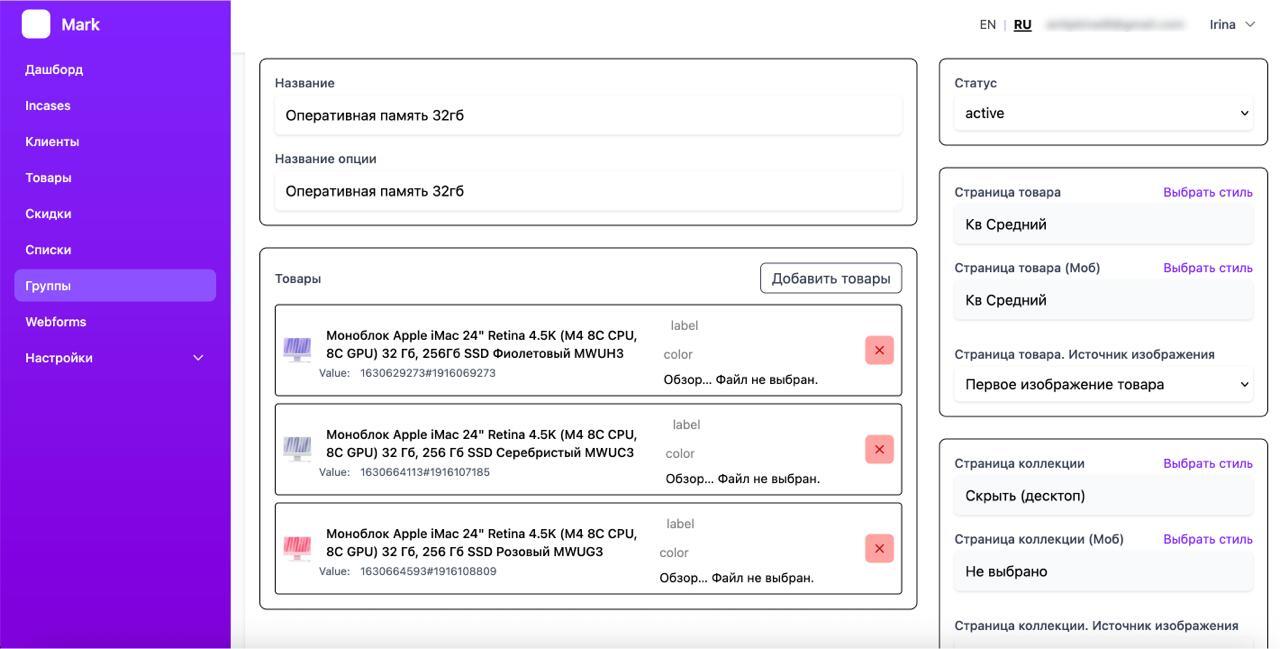Click the Добавить товары button
Viewport: 1280px width, 649px height.
click(830, 278)
